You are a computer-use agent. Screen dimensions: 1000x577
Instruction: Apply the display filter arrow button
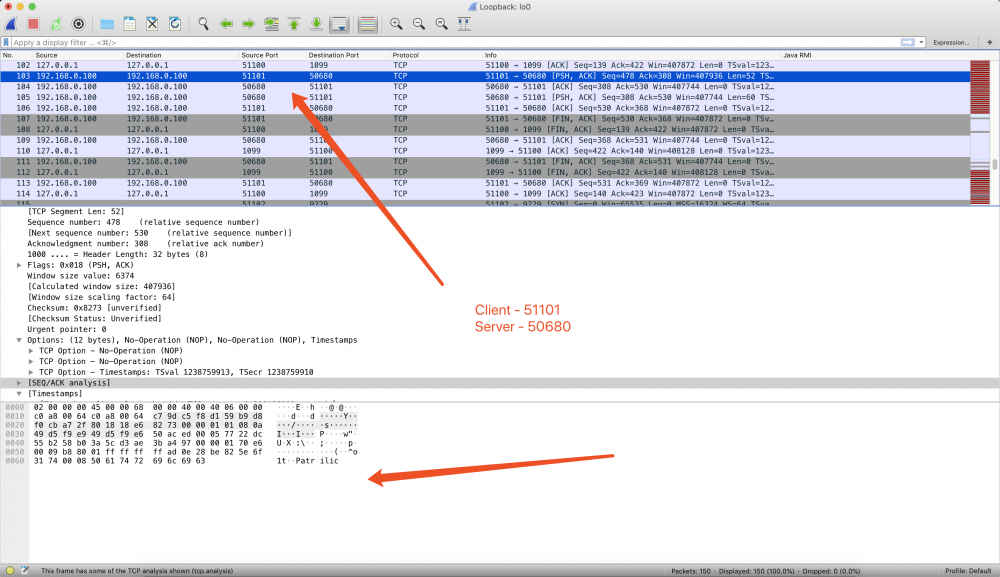pos(907,43)
